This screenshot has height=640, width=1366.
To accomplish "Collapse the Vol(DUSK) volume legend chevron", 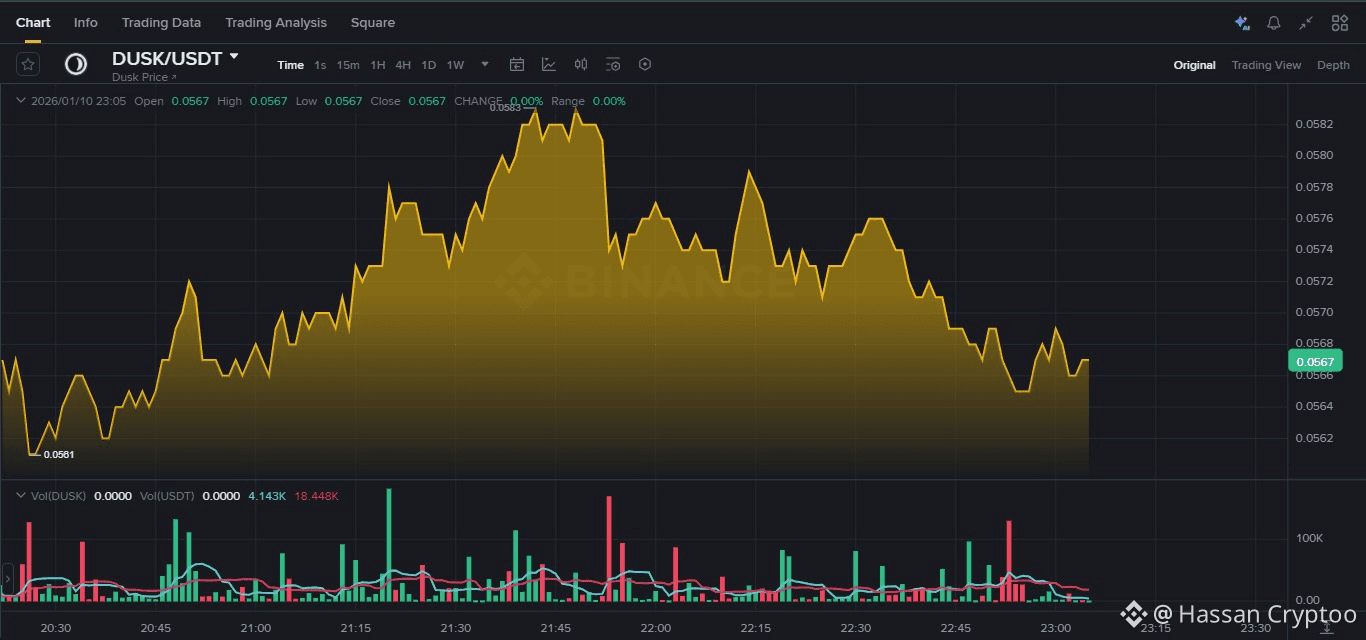I will [x=20, y=495].
